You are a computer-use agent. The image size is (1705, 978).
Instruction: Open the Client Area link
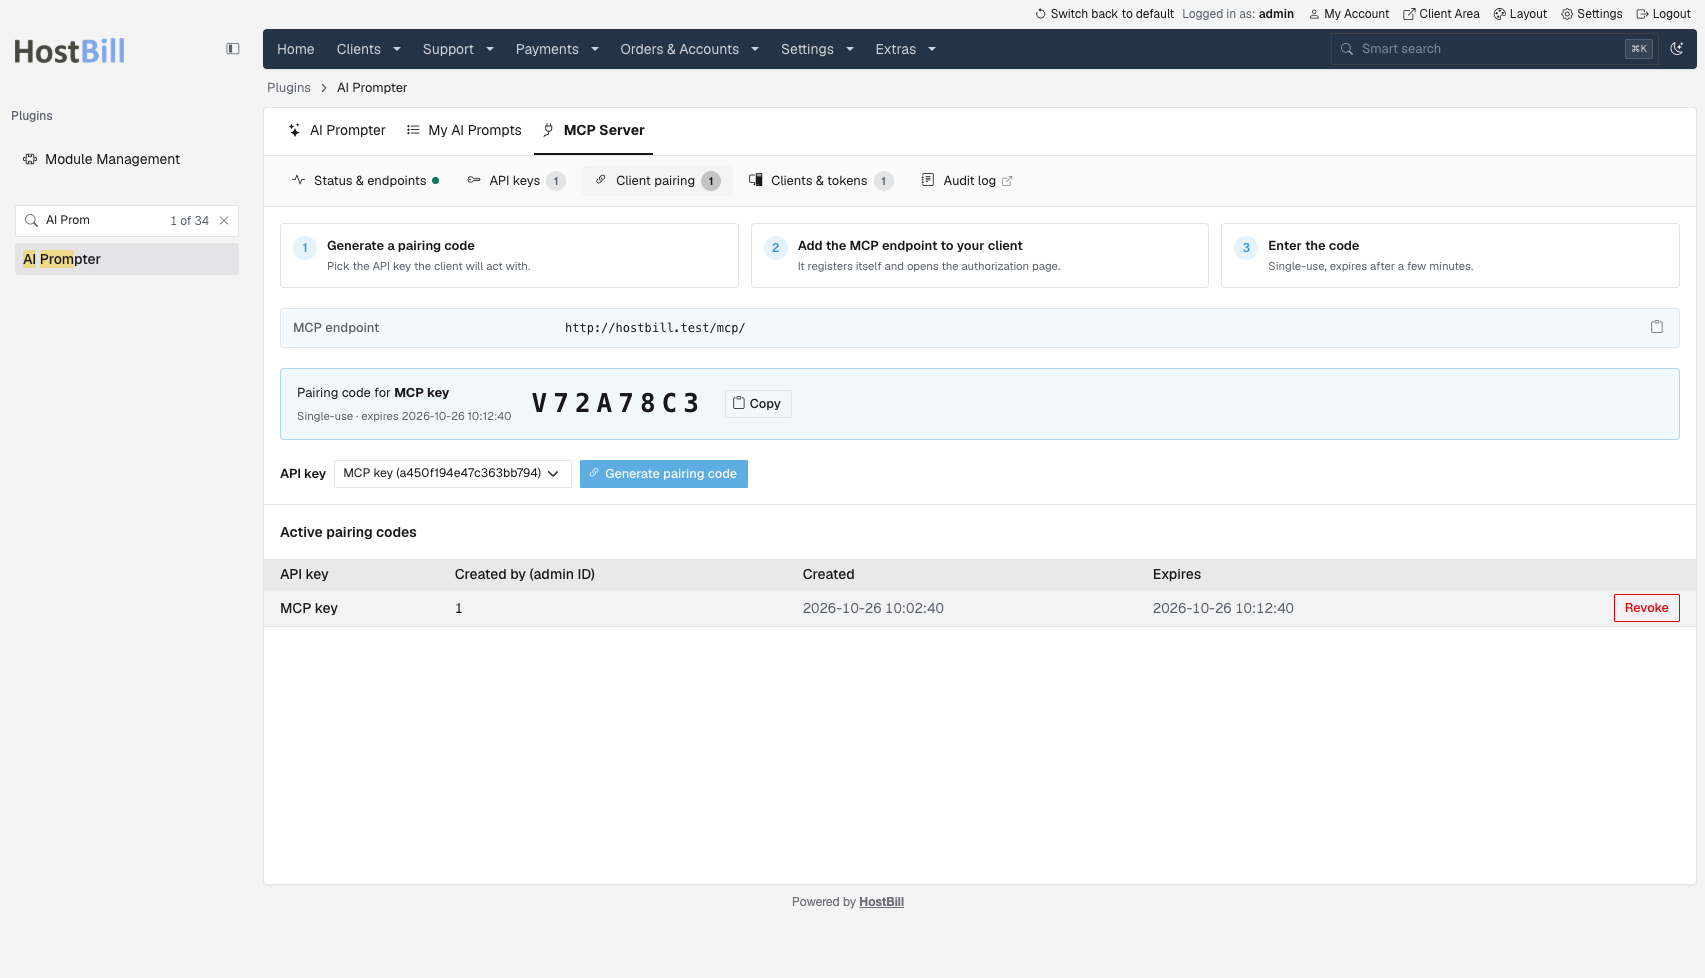pos(1441,14)
